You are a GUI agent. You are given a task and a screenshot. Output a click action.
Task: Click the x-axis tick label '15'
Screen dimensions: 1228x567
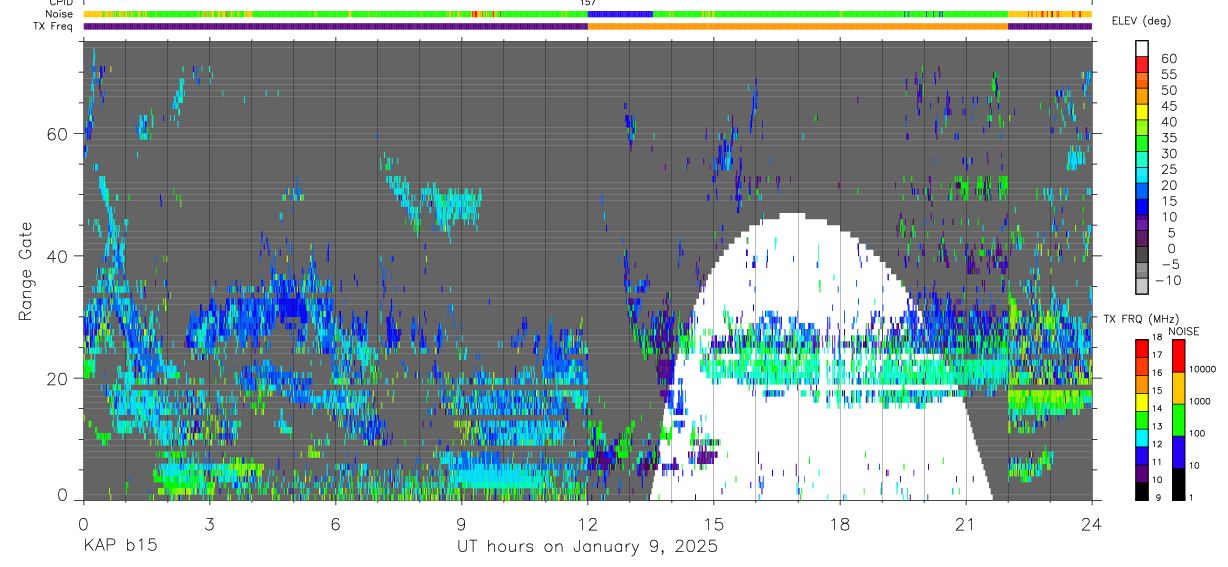pyautogui.click(x=714, y=523)
